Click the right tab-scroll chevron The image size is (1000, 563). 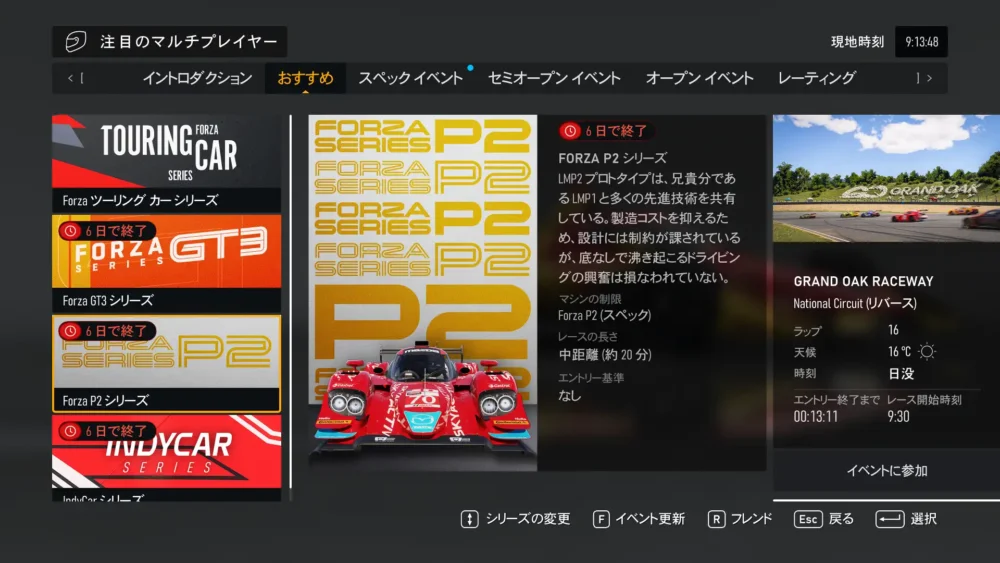tap(929, 78)
